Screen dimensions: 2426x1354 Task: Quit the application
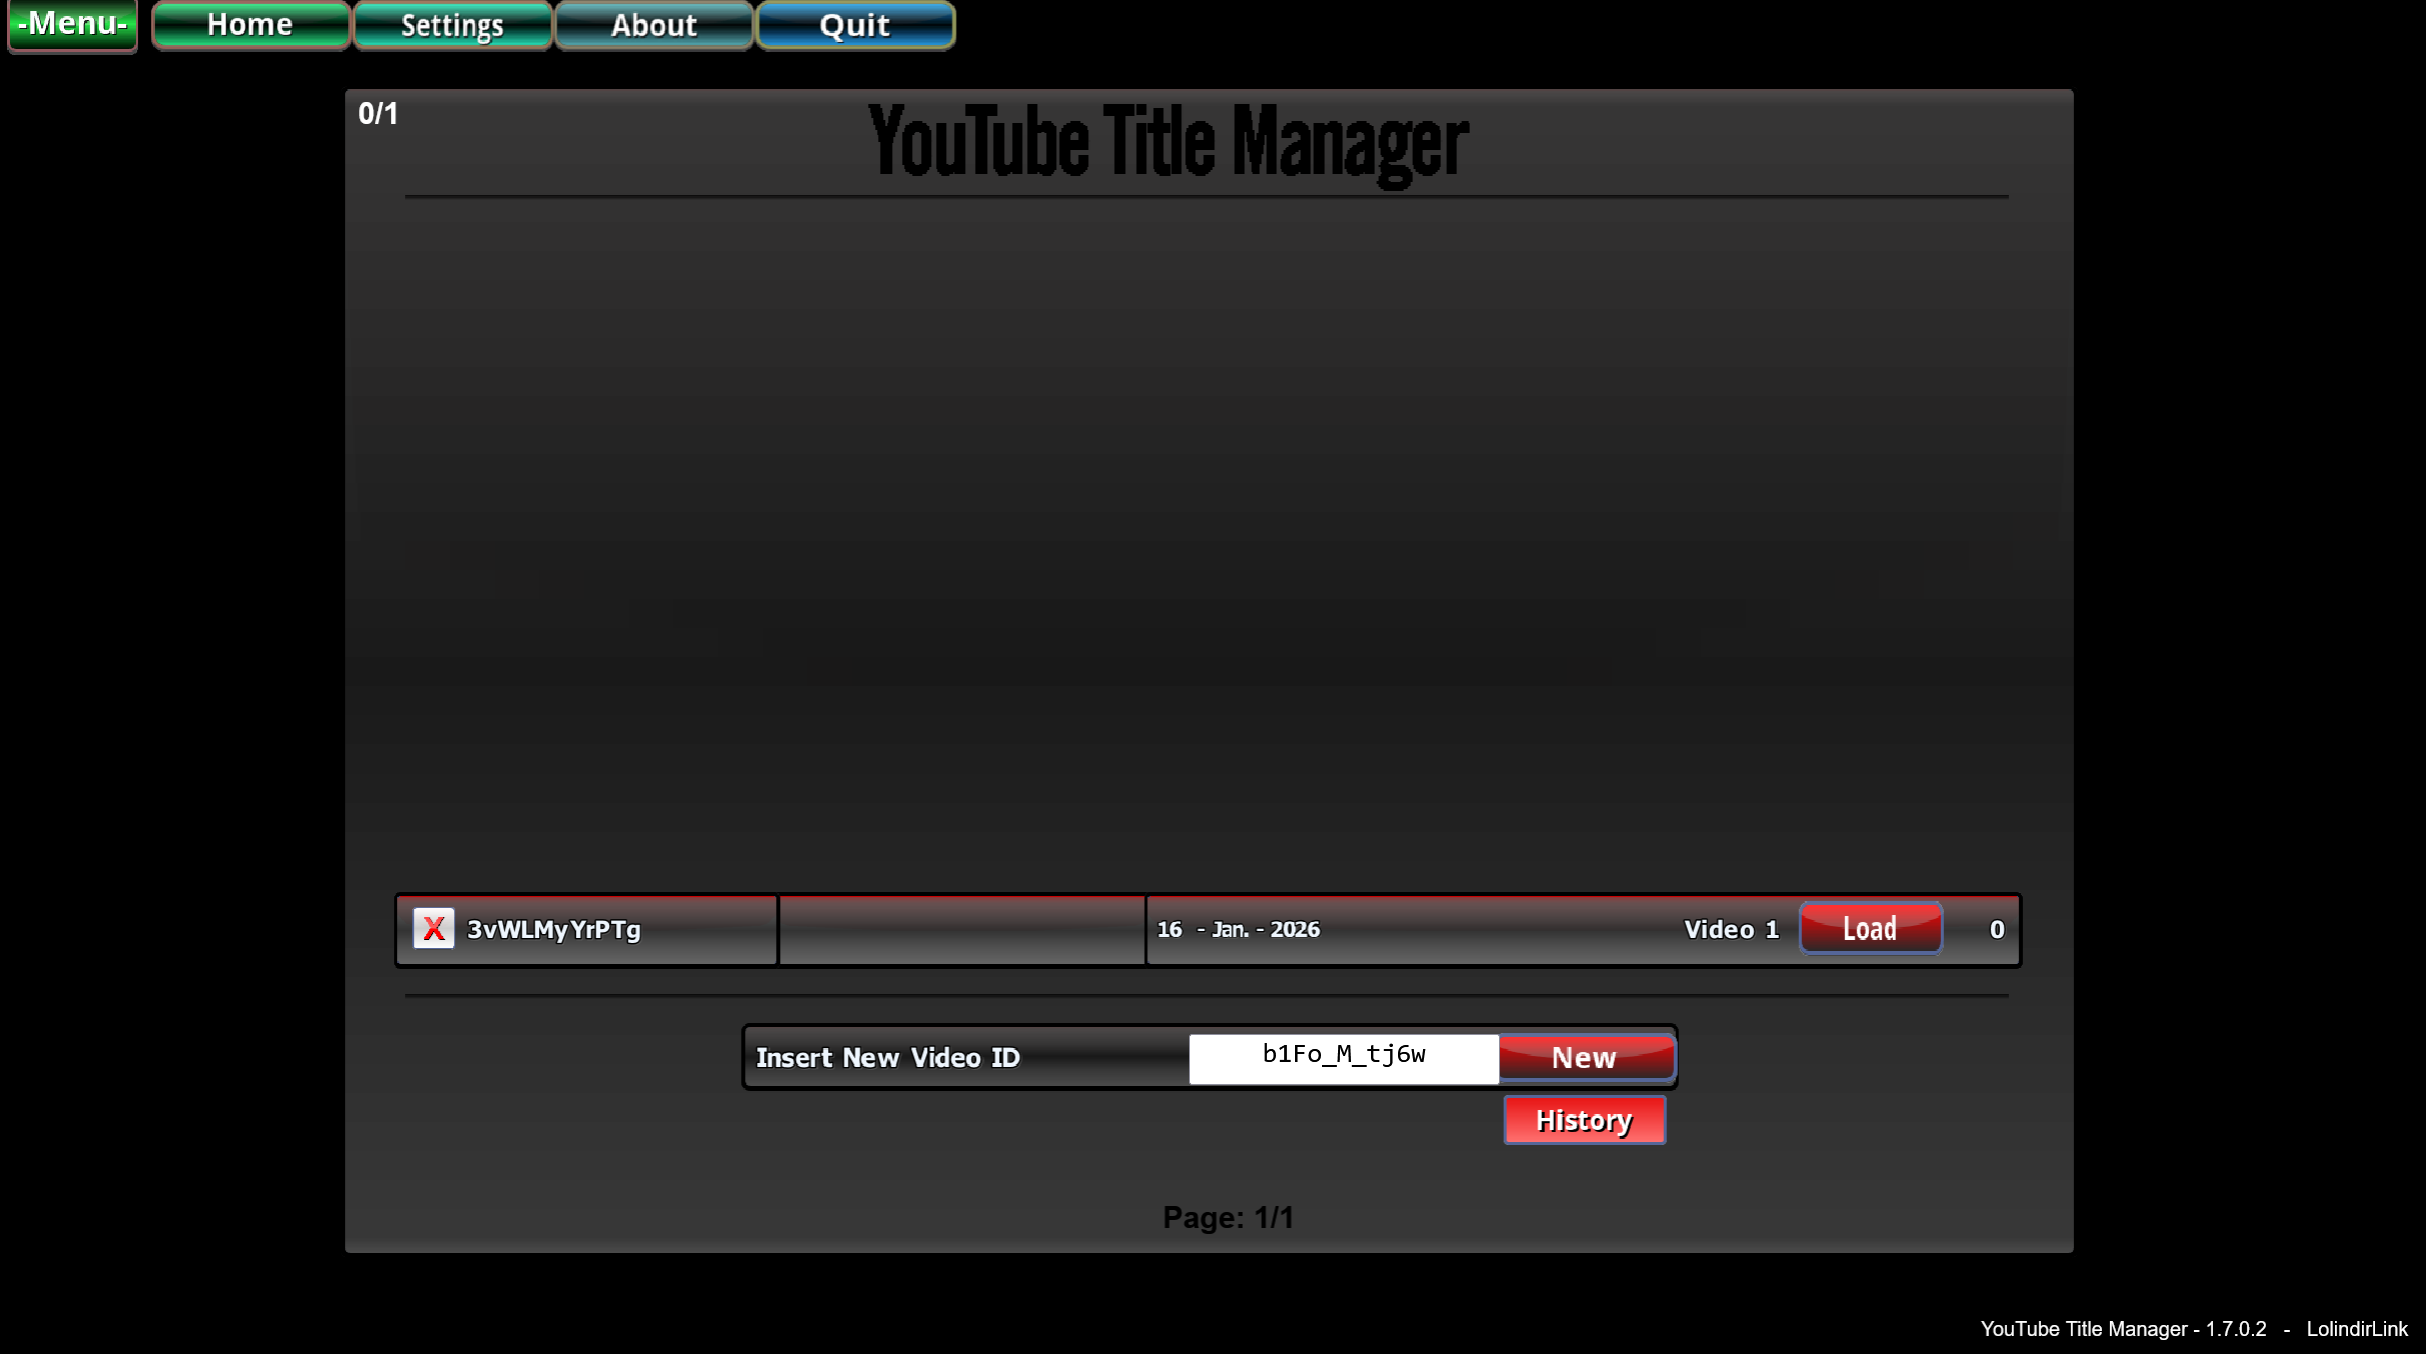point(855,25)
